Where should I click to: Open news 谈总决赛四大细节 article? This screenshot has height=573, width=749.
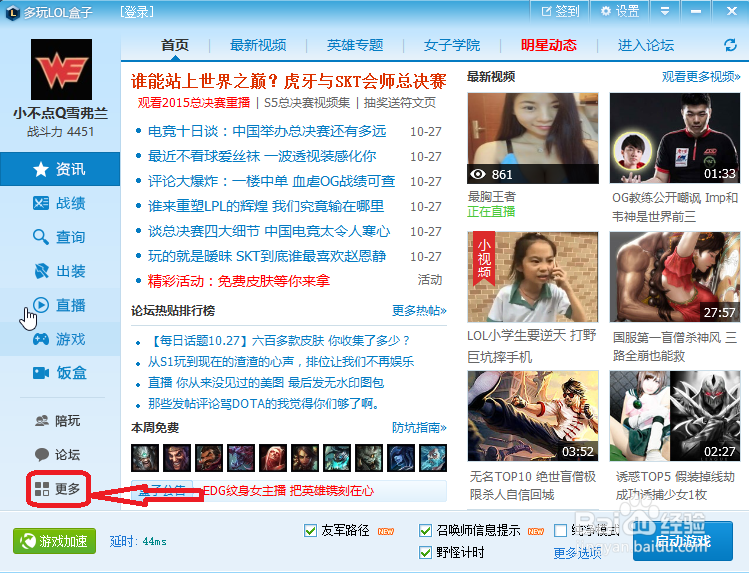point(269,232)
